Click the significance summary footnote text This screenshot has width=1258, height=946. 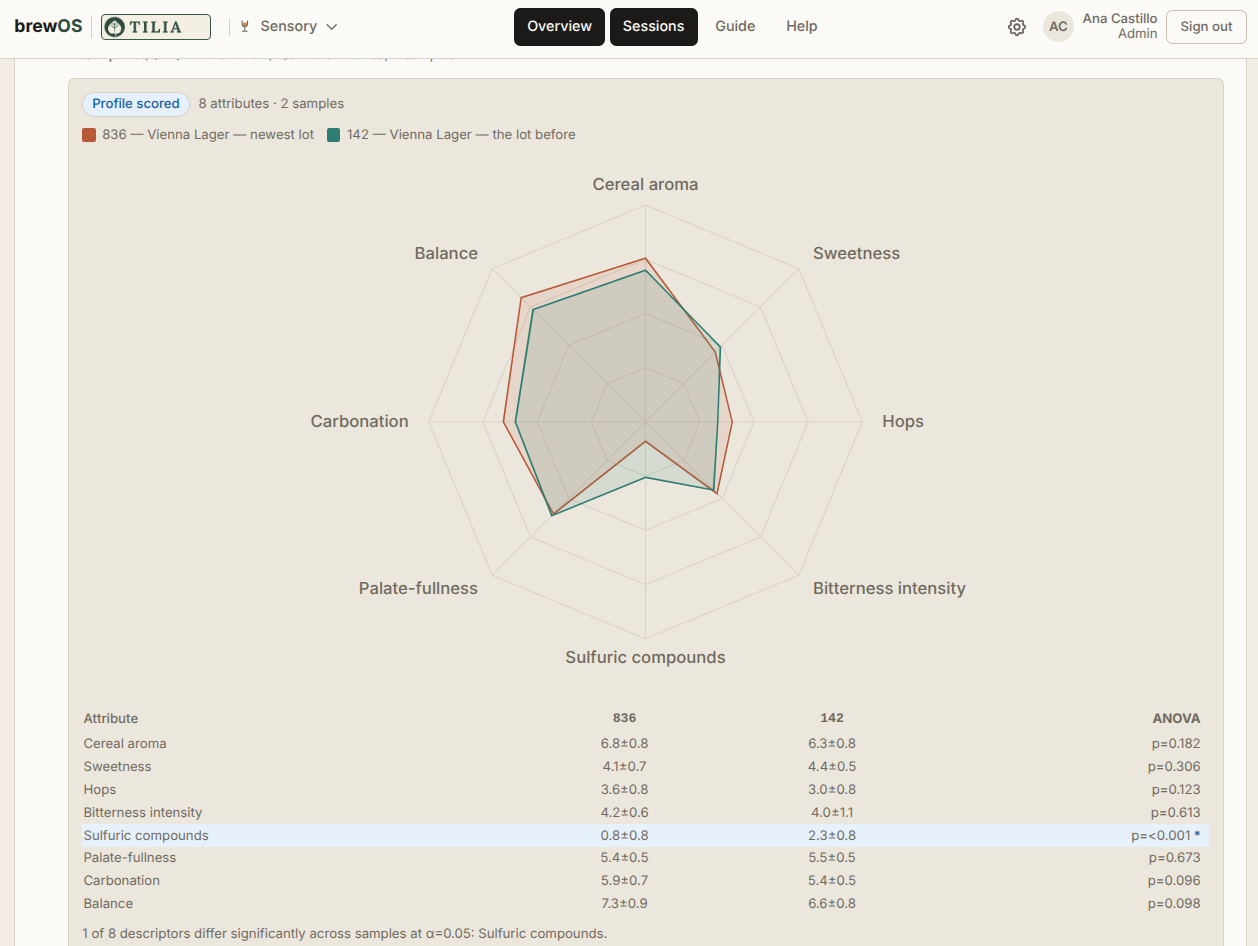click(x=345, y=933)
